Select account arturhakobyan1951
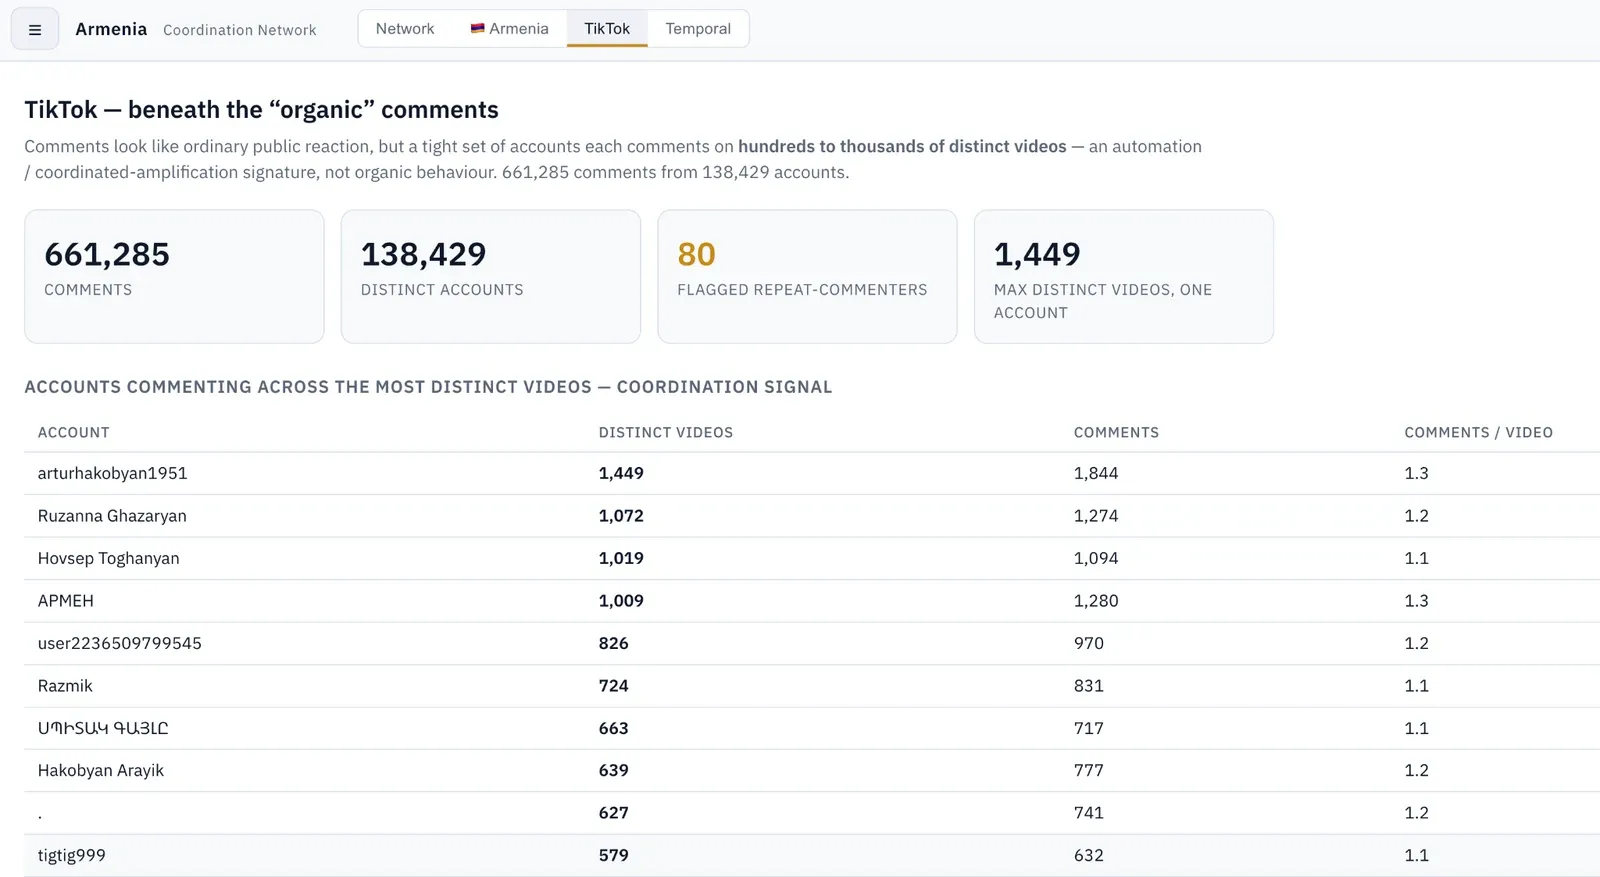 pyautogui.click(x=113, y=473)
